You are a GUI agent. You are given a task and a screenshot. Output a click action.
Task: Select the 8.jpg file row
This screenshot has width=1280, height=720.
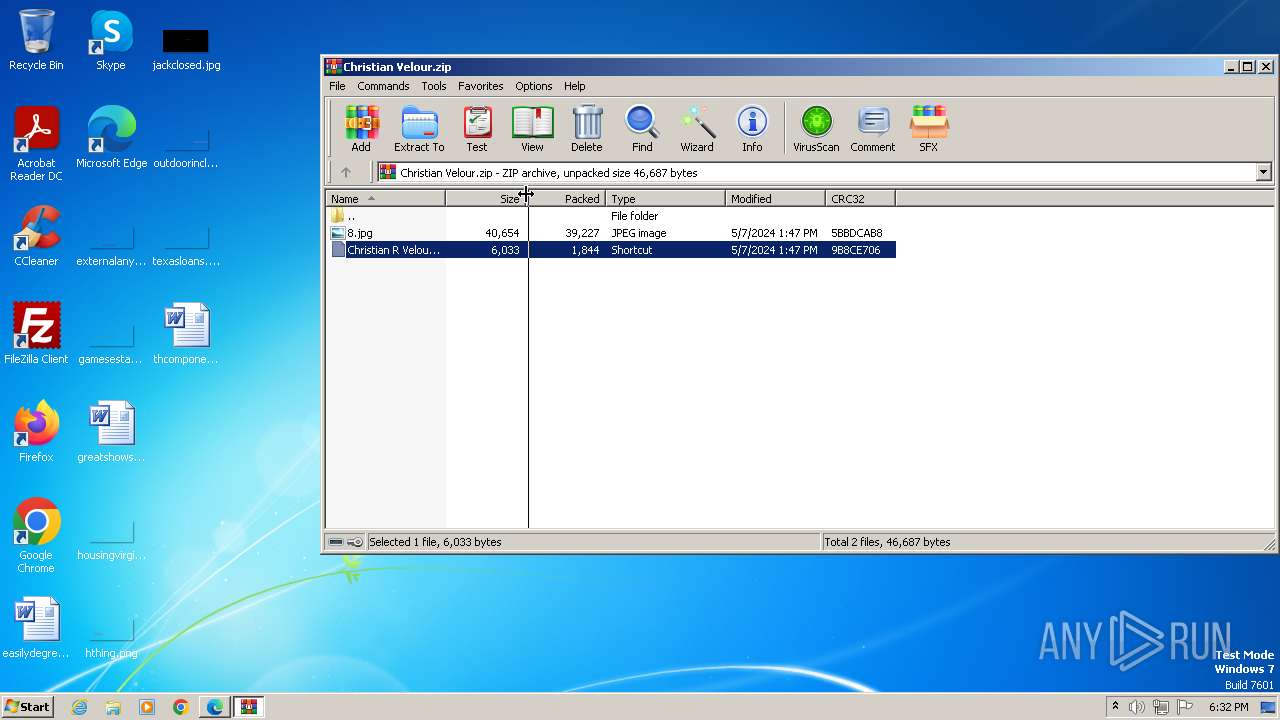pos(611,233)
